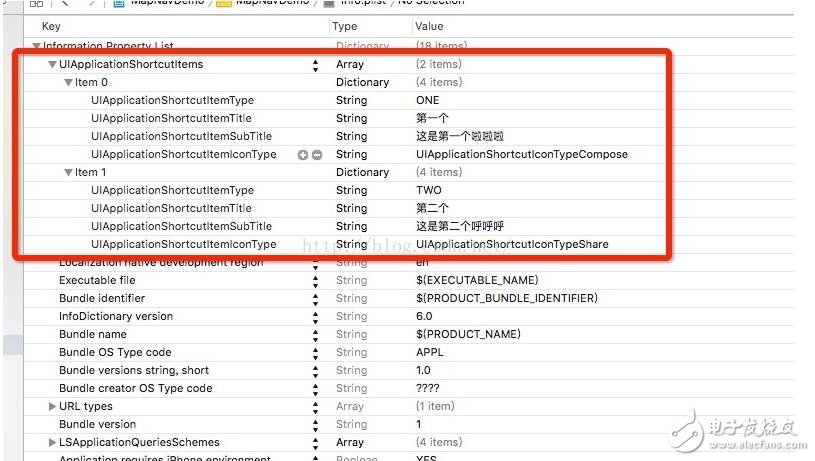The image size is (815, 461).
Task: Select the Bundle name key
Action: click(93, 334)
